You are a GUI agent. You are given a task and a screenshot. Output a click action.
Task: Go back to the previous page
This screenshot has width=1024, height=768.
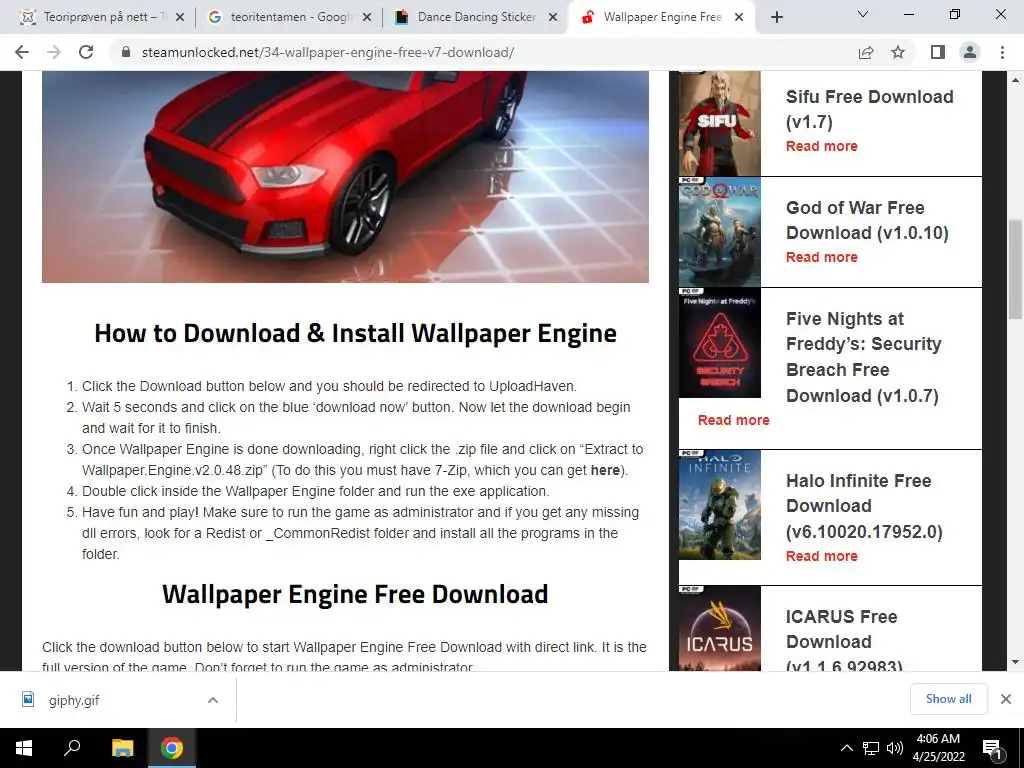[22, 52]
